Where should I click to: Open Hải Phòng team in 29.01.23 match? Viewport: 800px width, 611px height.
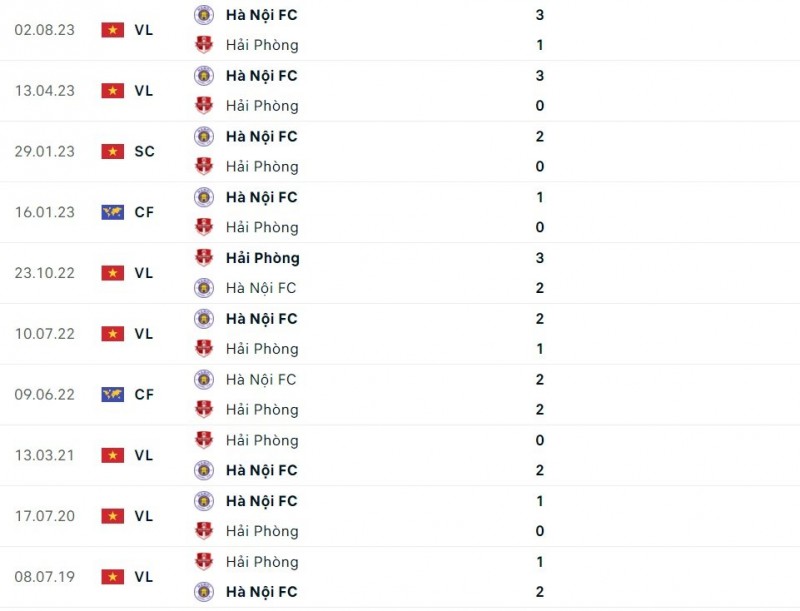[262, 167]
